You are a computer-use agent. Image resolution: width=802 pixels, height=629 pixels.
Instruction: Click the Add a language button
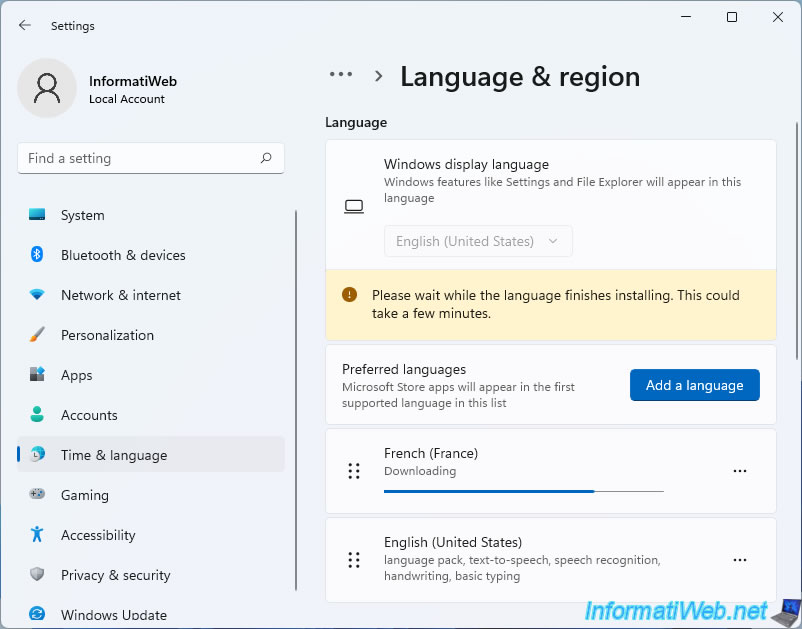694,385
